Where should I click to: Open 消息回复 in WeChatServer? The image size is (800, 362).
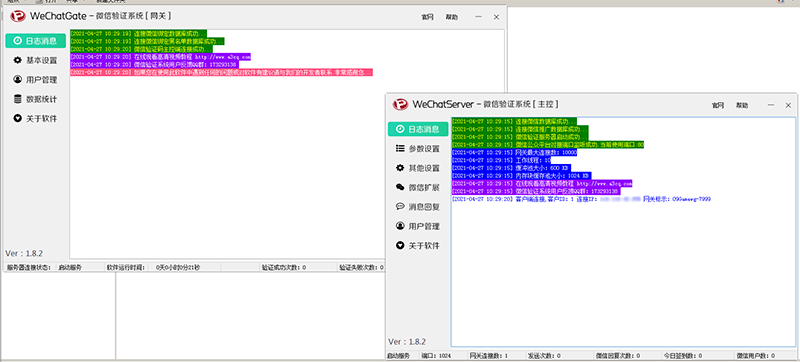point(418,206)
